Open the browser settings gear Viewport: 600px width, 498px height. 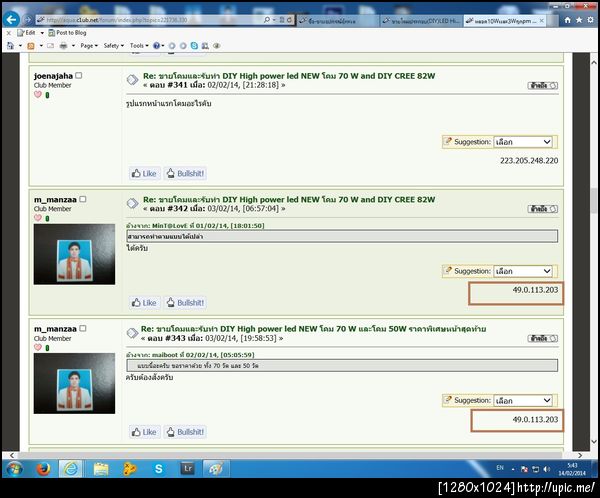tap(590, 20)
